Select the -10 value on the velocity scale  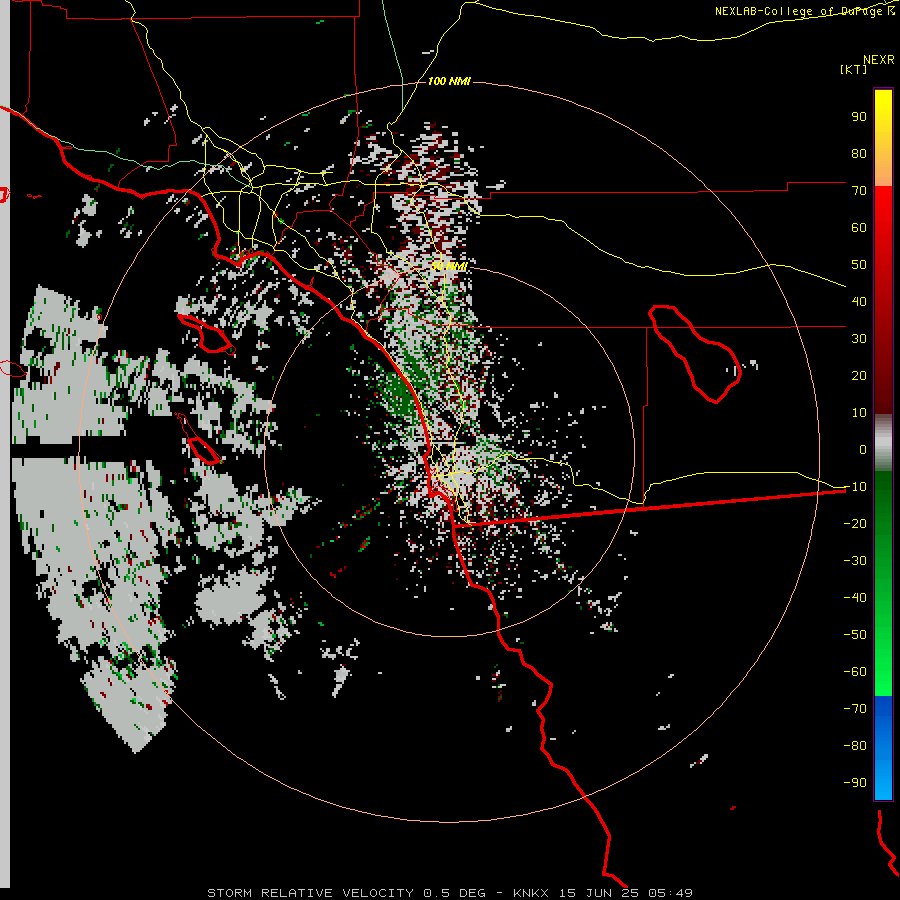(855, 487)
